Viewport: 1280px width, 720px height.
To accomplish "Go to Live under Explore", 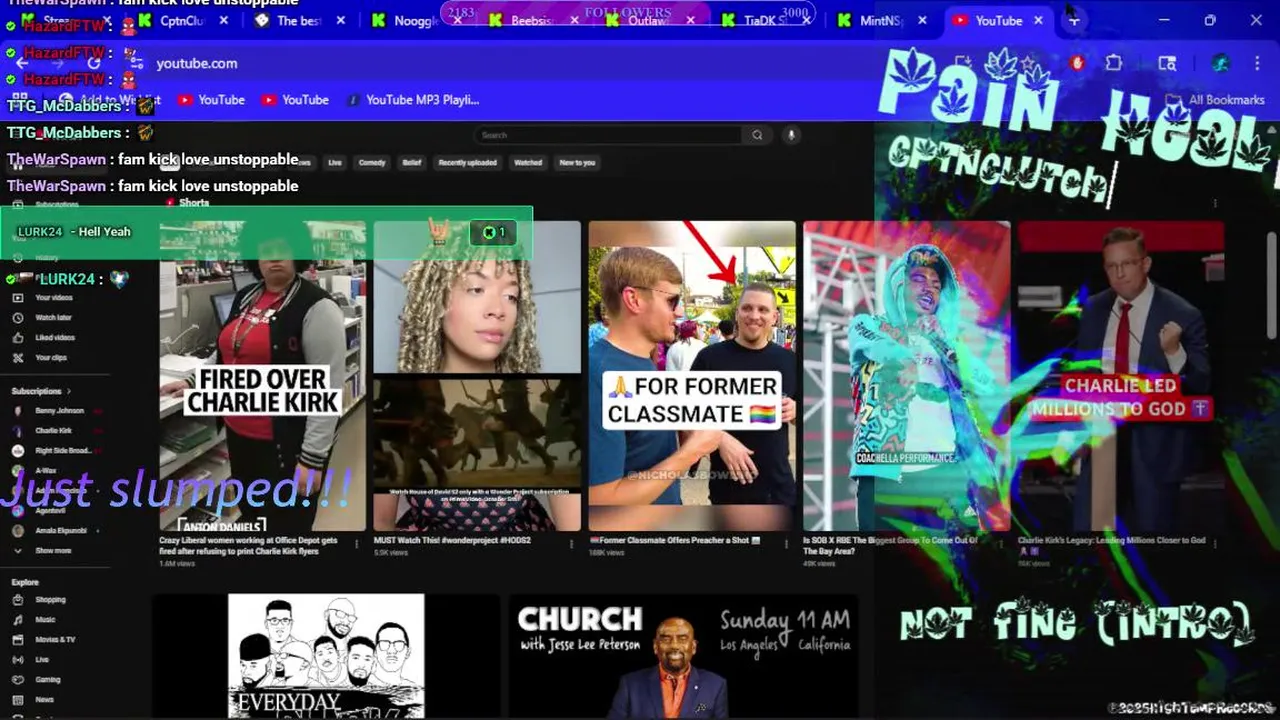I will coord(40,660).
